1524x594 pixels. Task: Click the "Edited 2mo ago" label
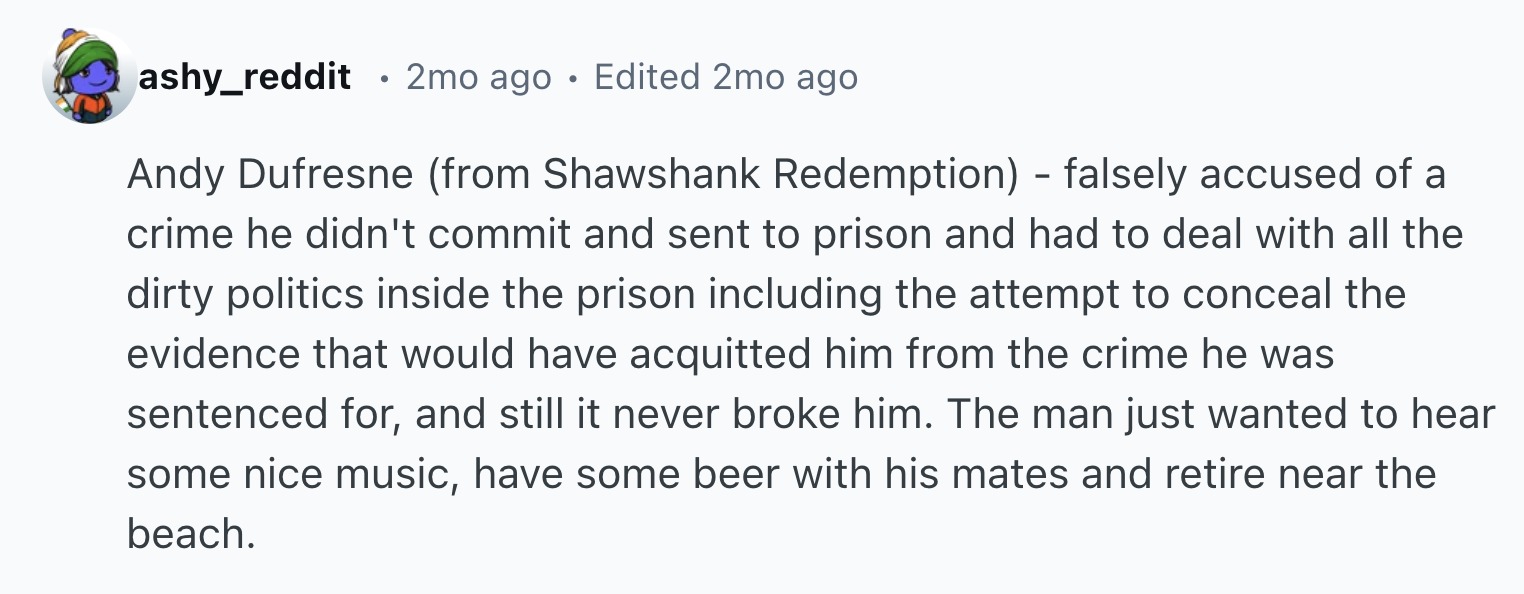pos(726,77)
